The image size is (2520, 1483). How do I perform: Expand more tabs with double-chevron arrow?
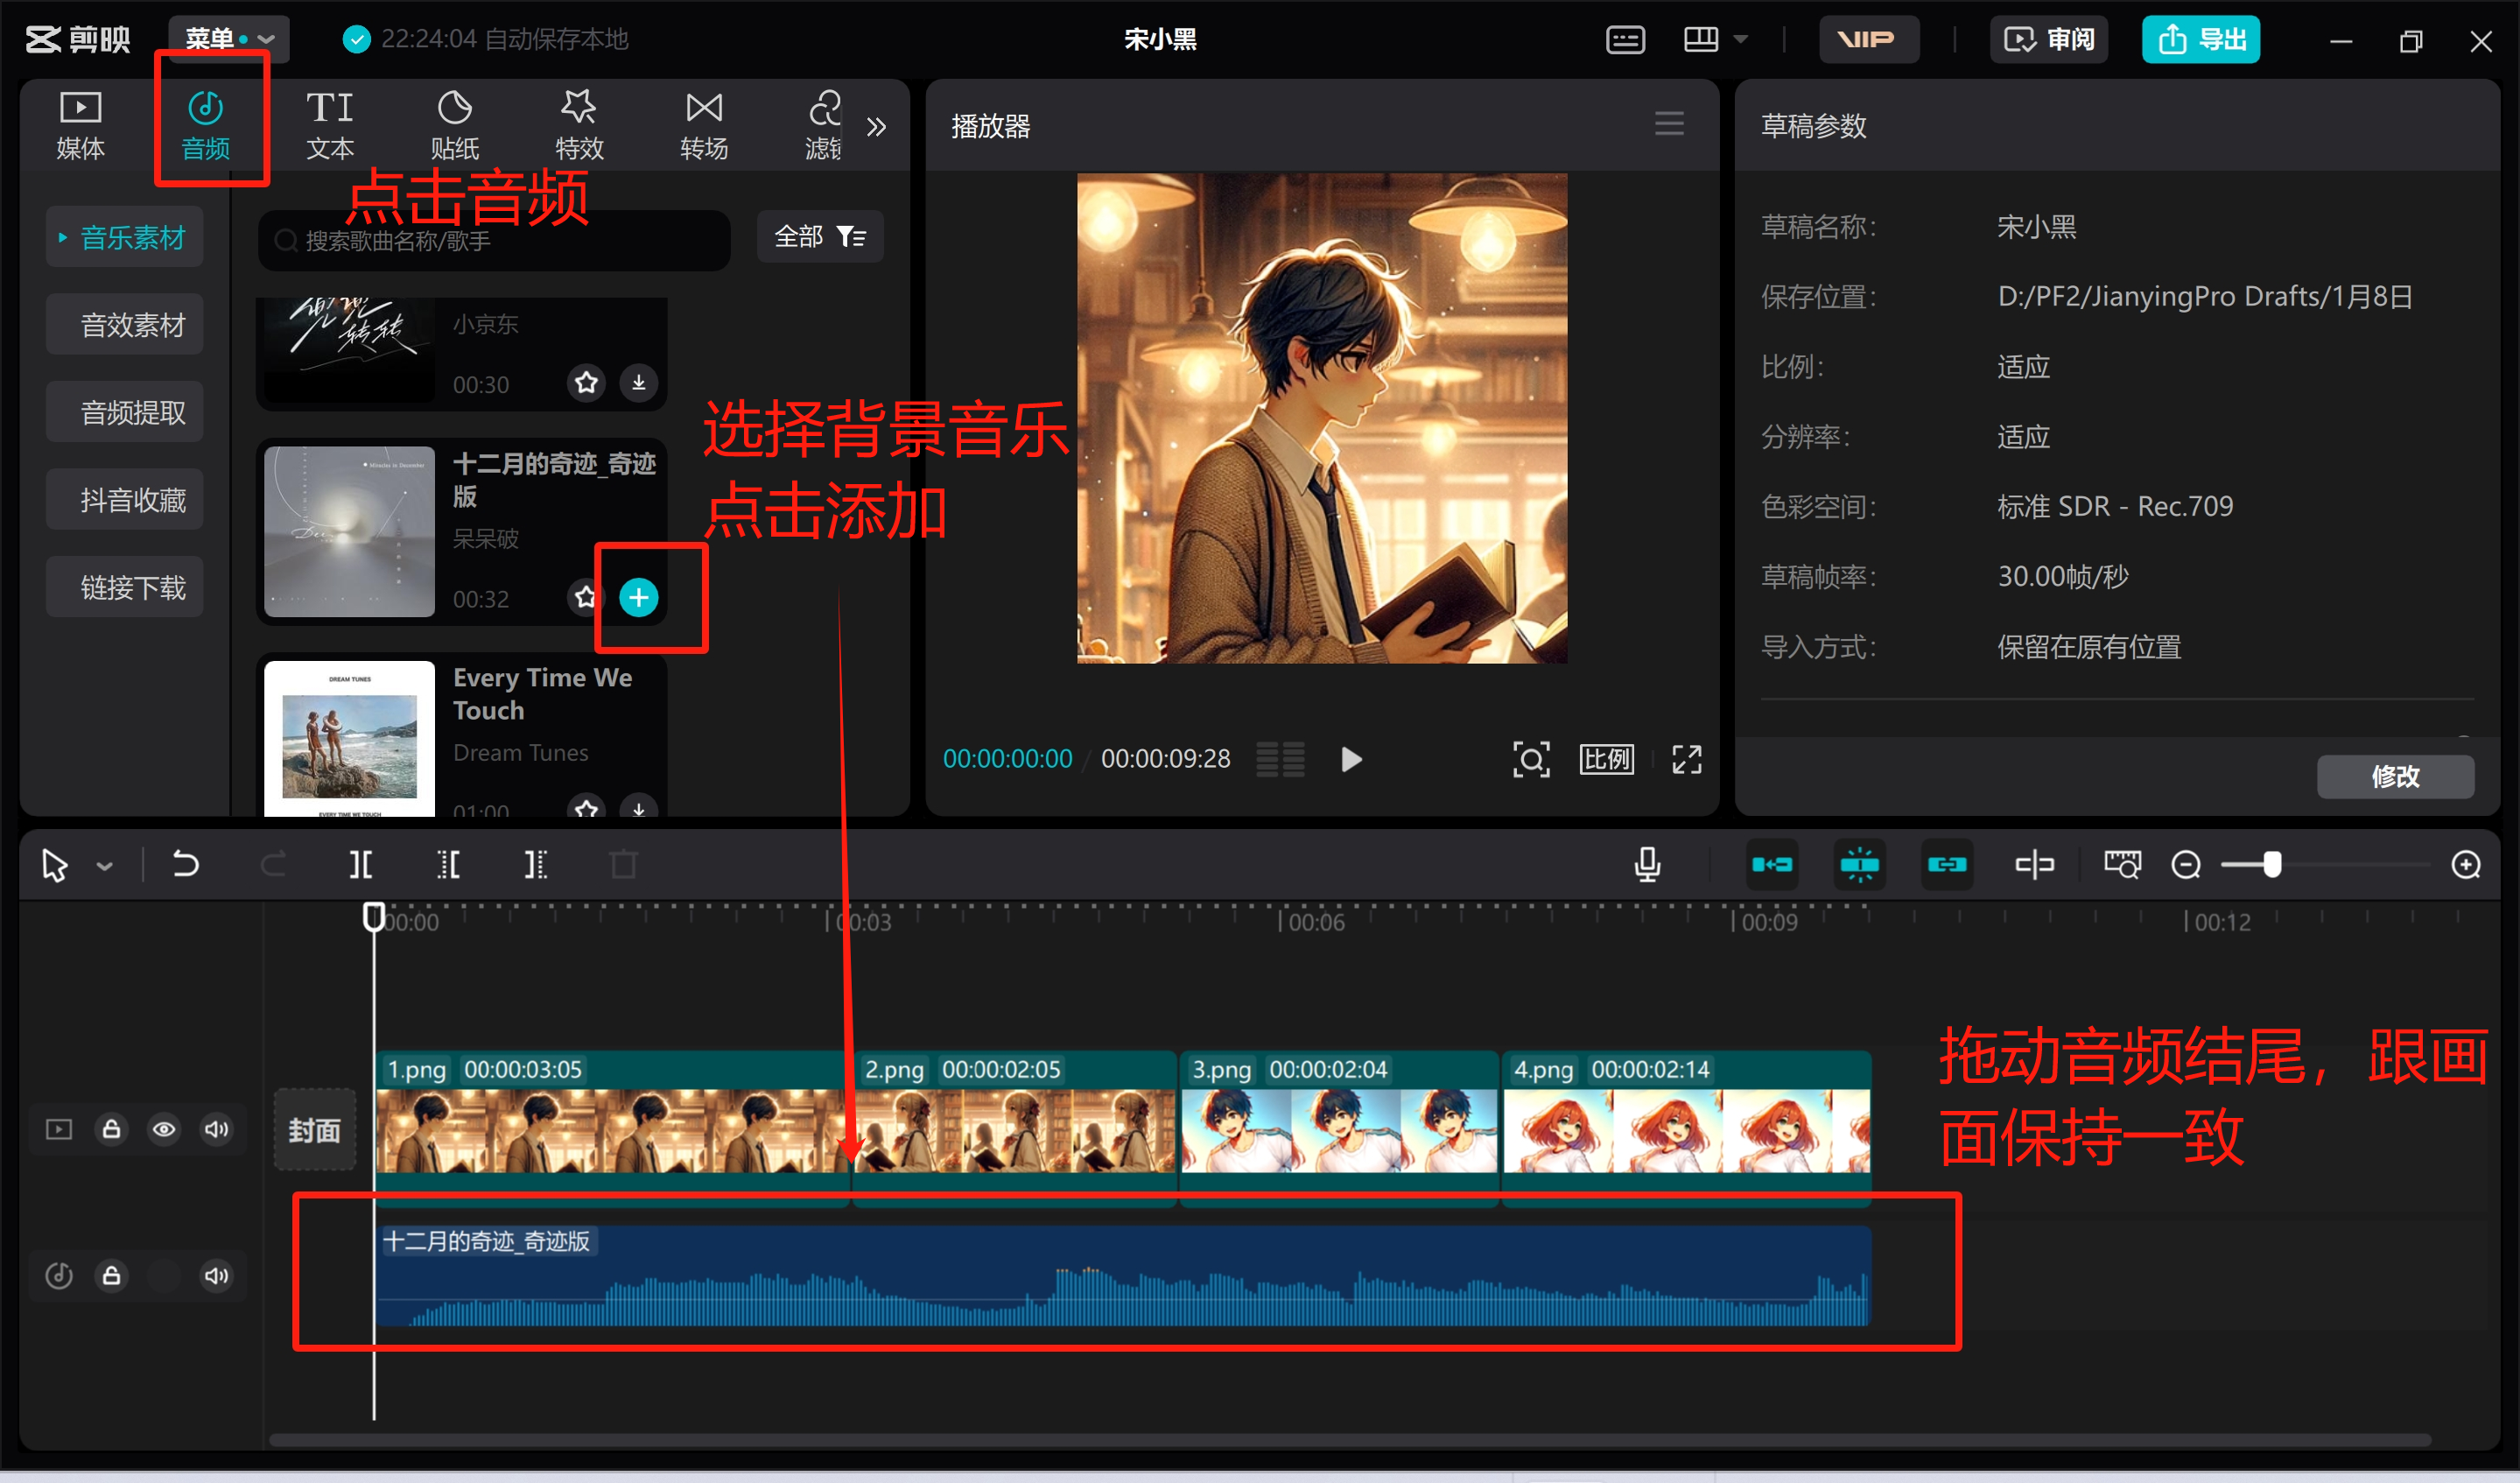tap(877, 127)
